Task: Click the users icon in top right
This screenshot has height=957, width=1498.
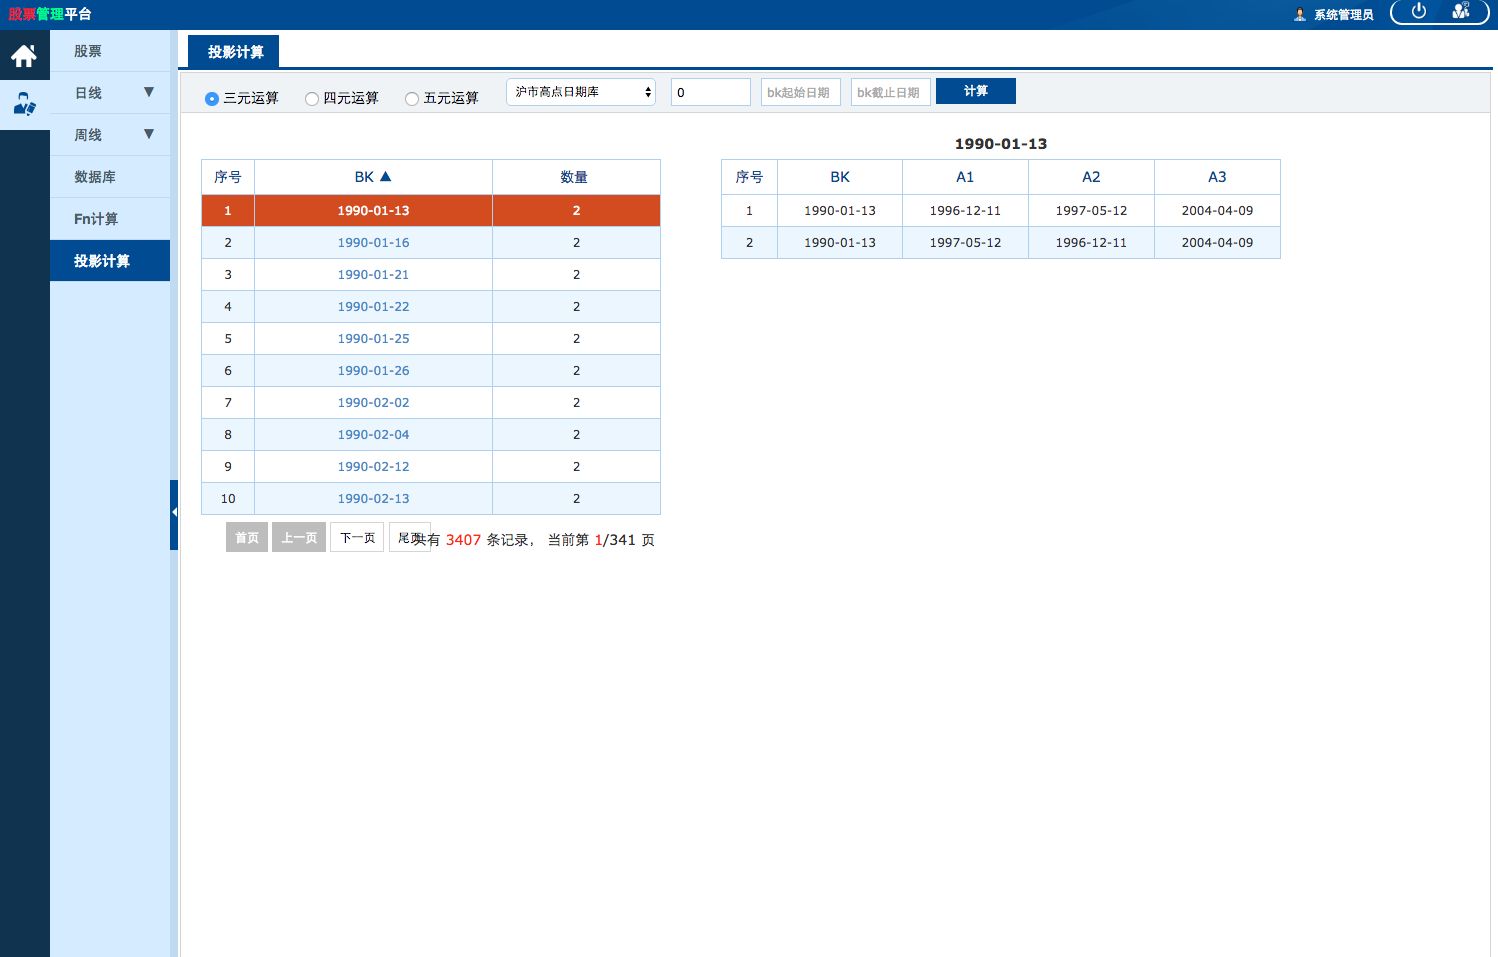Action: click(x=1461, y=11)
